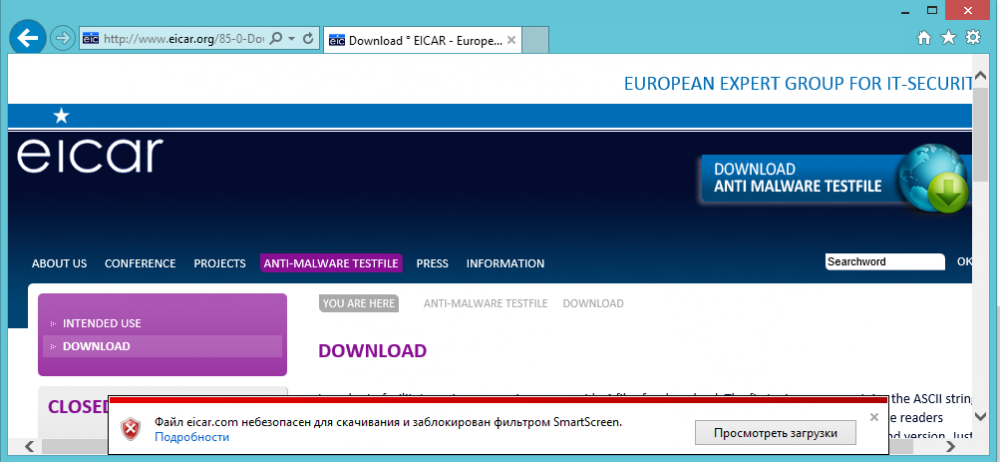
Task: Click the browser Forward arrow button
Action: click(x=62, y=38)
